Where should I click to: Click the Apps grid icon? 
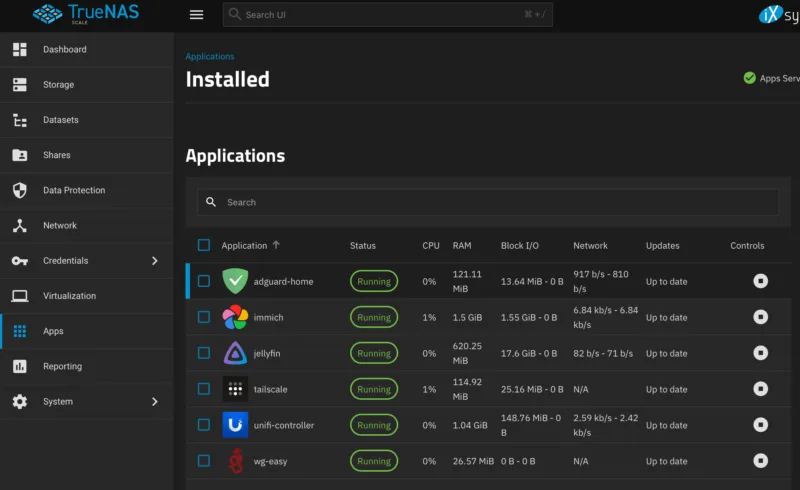tap(20, 331)
